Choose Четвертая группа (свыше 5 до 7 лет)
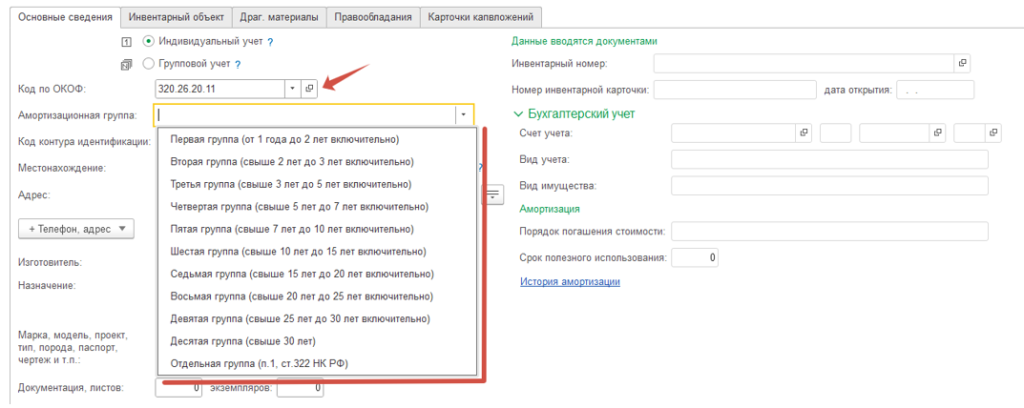This screenshot has width=1024, height=408. [x=317, y=206]
